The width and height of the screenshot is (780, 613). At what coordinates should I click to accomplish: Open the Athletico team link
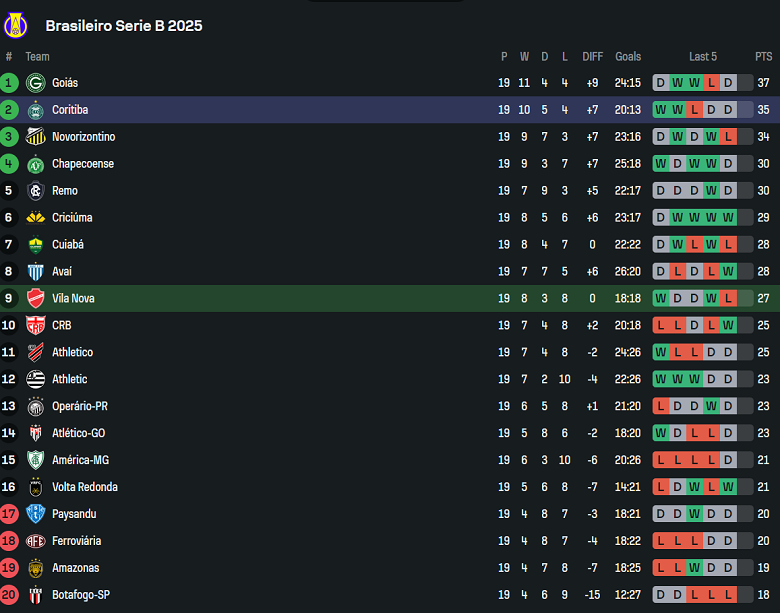(x=72, y=352)
